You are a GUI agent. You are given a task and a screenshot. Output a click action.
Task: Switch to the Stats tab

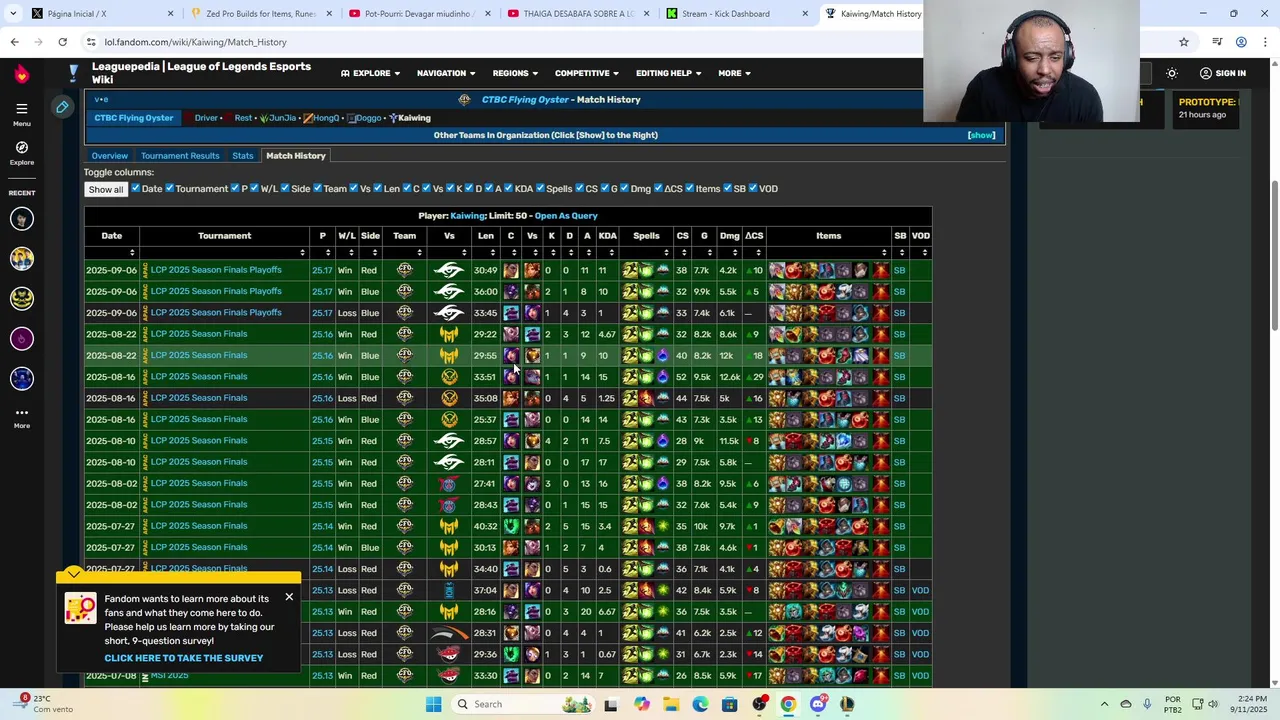(243, 156)
